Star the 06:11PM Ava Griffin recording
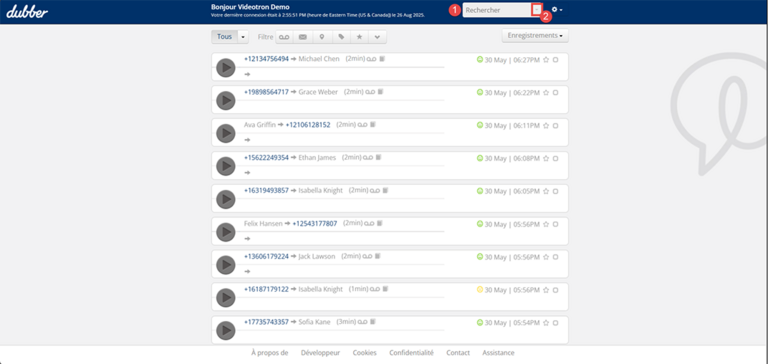The image size is (768, 364). pyautogui.click(x=546, y=125)
